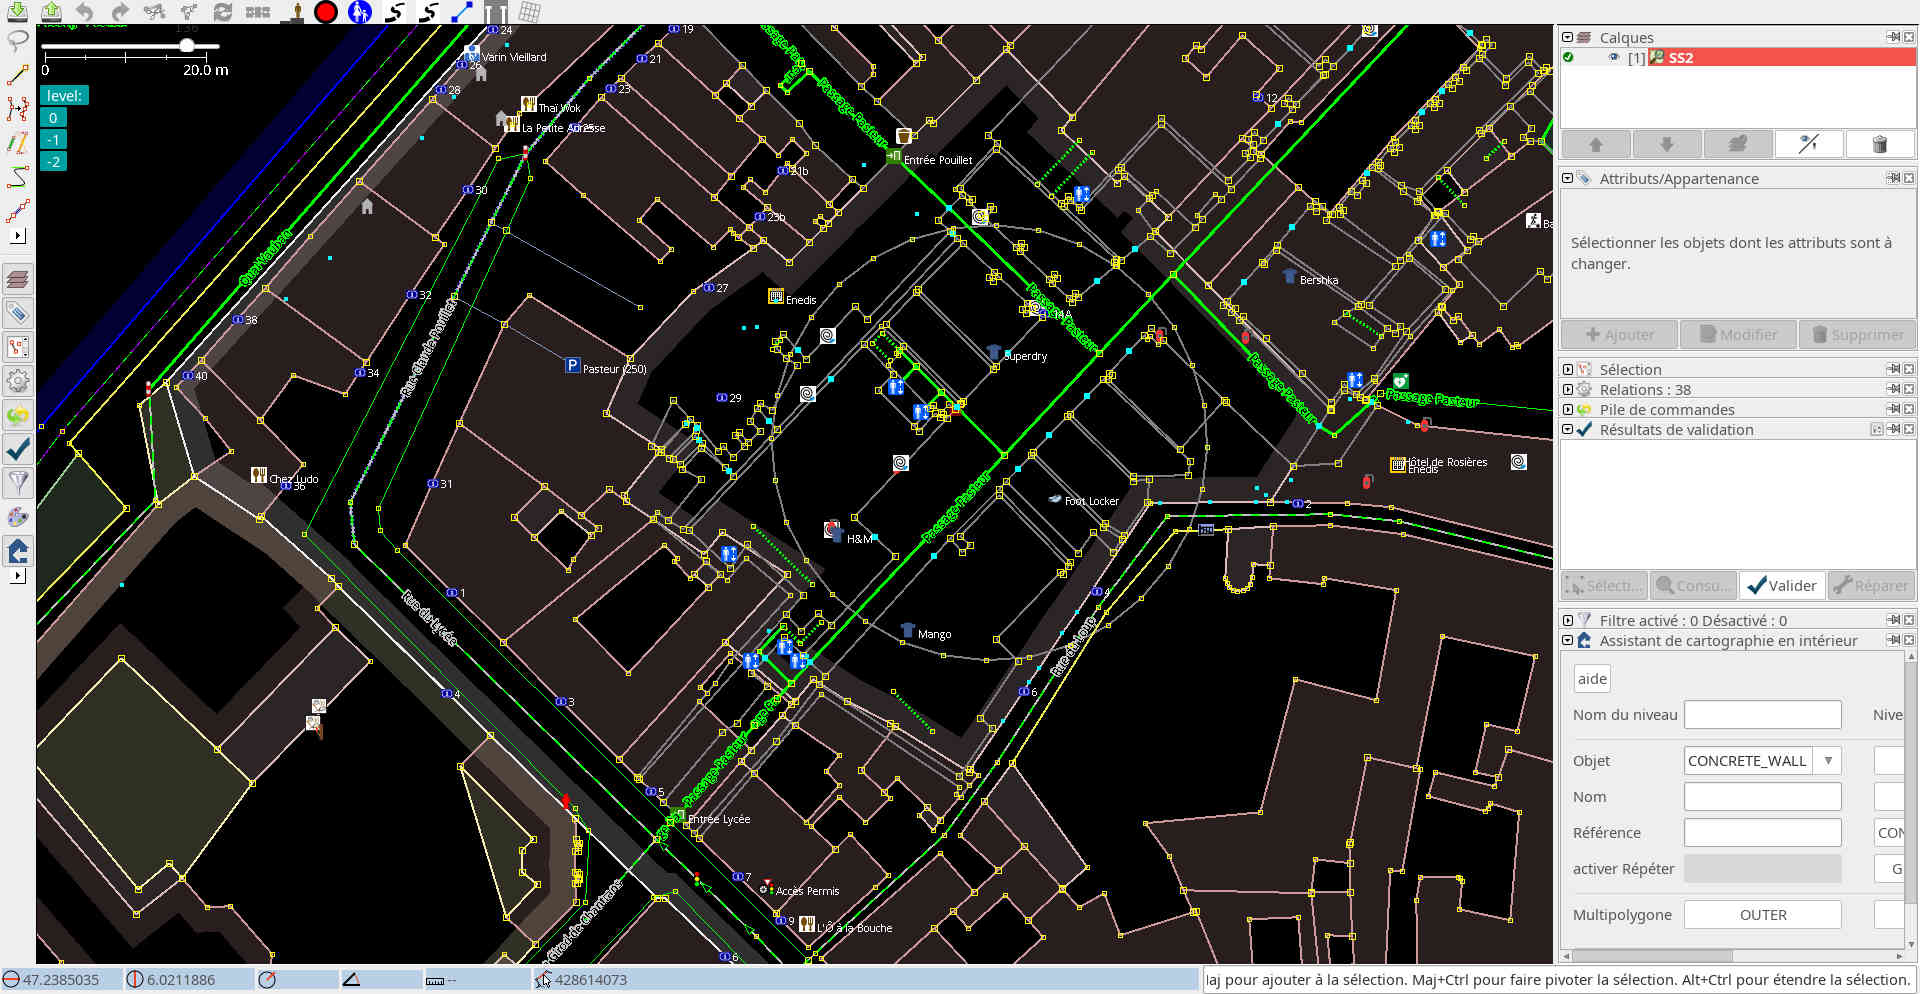Expand the Relations : 38 panel

1568,390
